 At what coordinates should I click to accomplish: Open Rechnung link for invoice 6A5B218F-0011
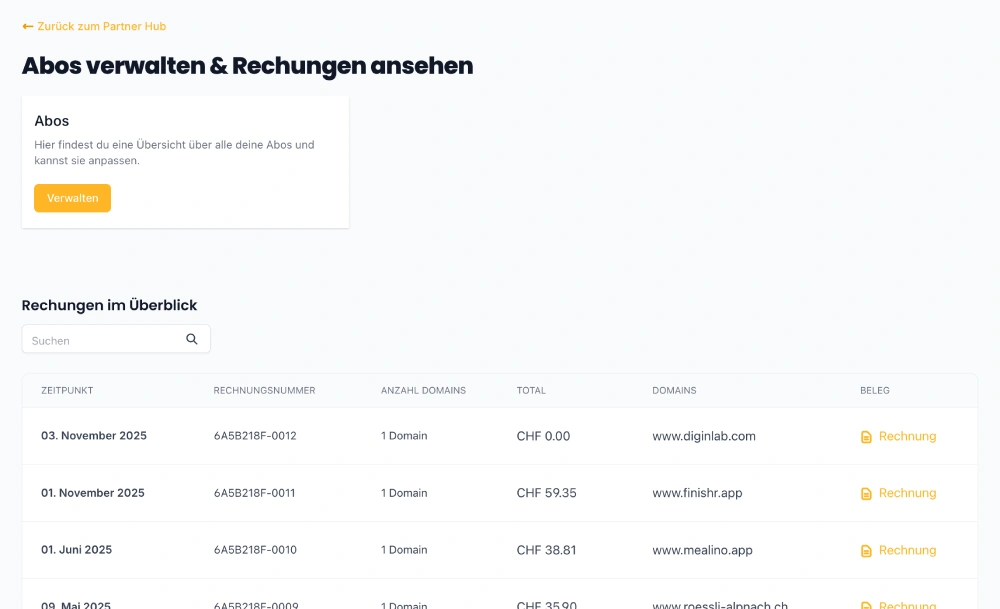point(907,493)
